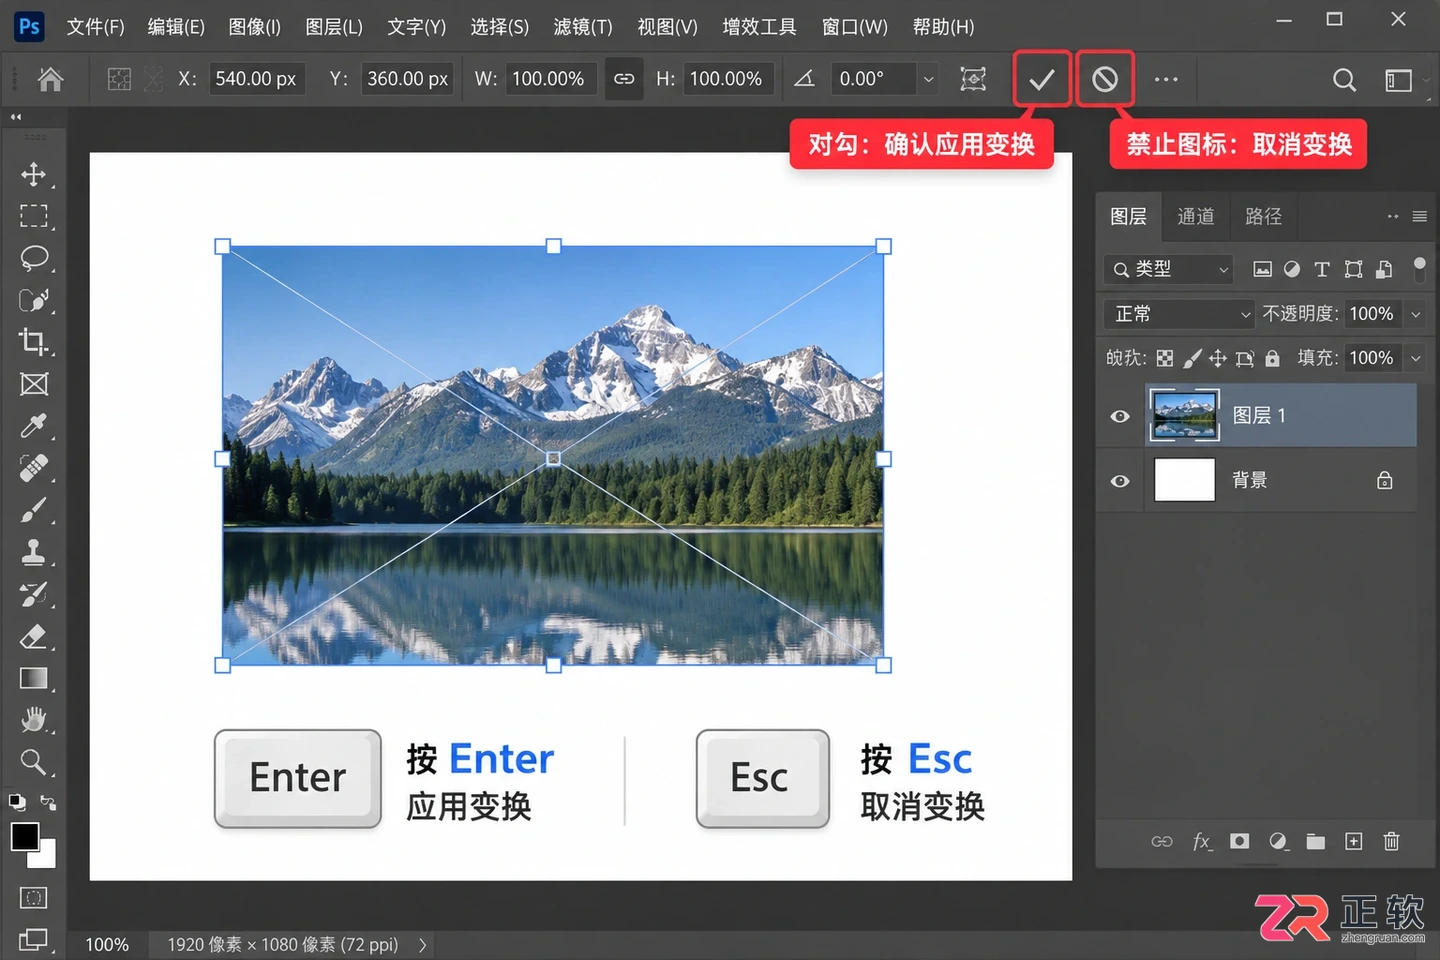Viewport: 1440px width, 960px height.
Task: Open 类型 layer filter dropdown
Action: point(1169,269)
